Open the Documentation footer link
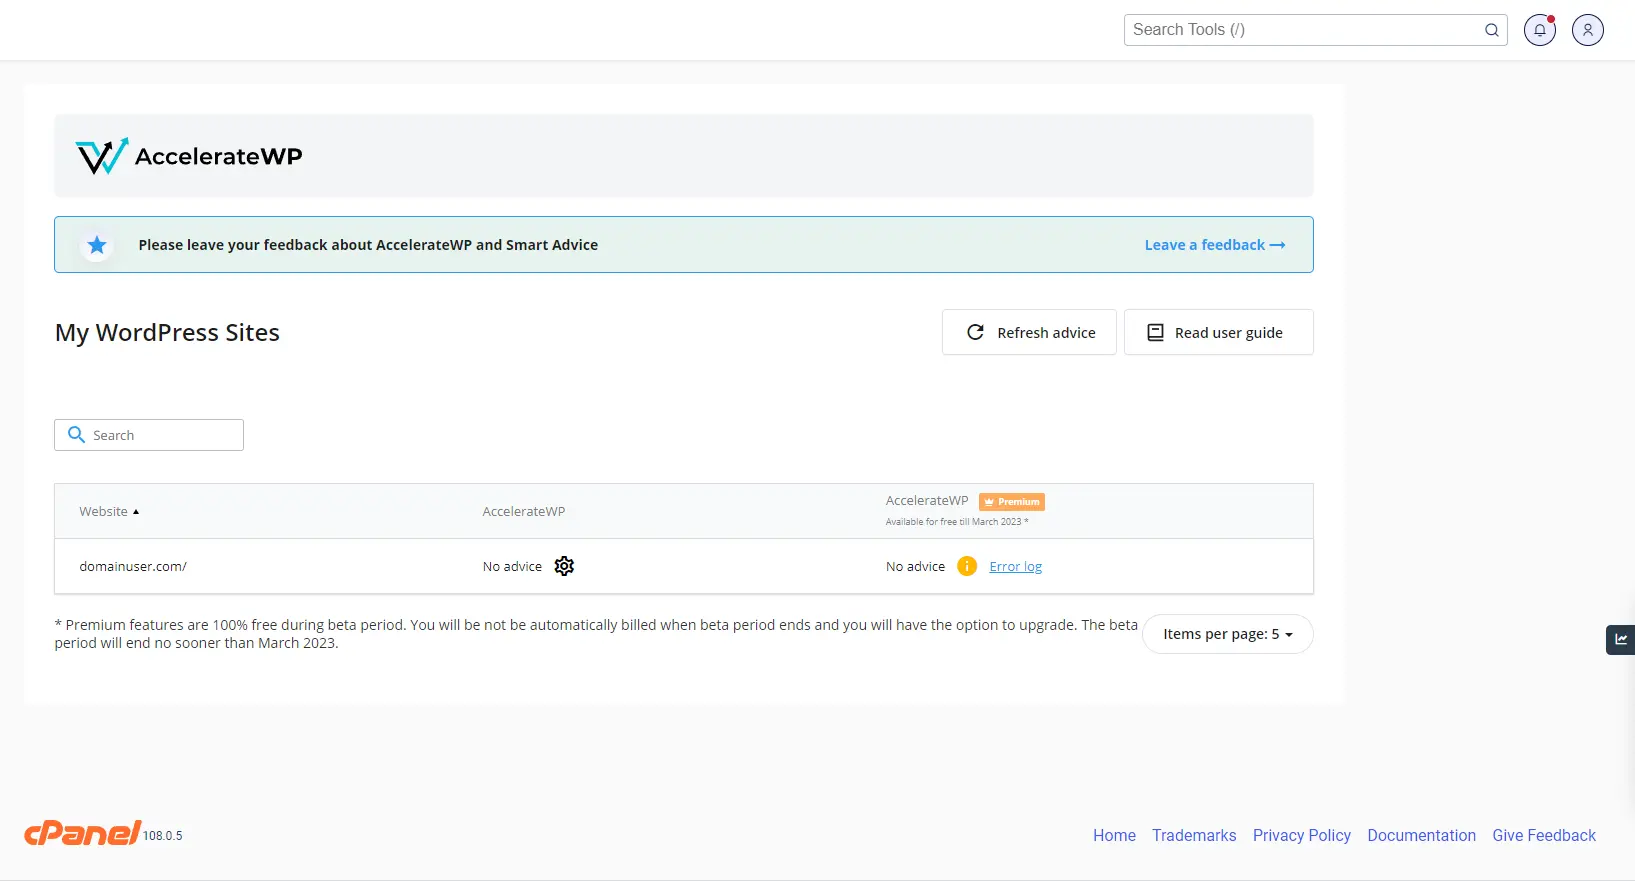Viewport: 1635px width, 881px height. click(x=1421, y=835)
